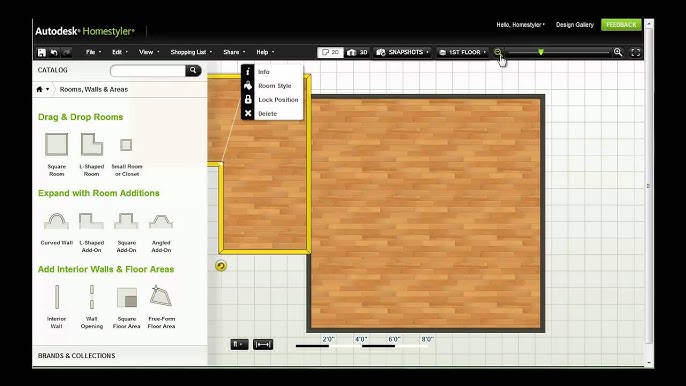The height and width of the screenshot is (386, 686).
Task: Undo the last action in toolbar
Action: [x=54, y=53]
